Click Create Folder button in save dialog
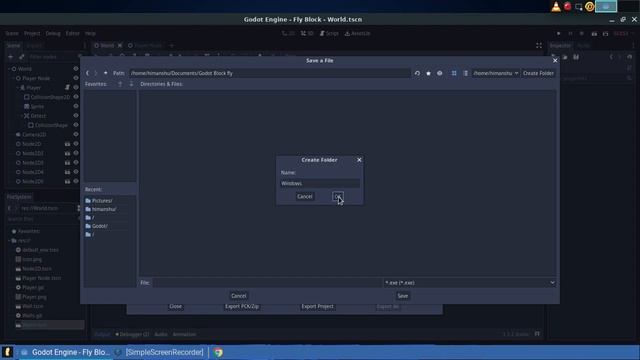The image size is (640, 360). tap(538, 73)
